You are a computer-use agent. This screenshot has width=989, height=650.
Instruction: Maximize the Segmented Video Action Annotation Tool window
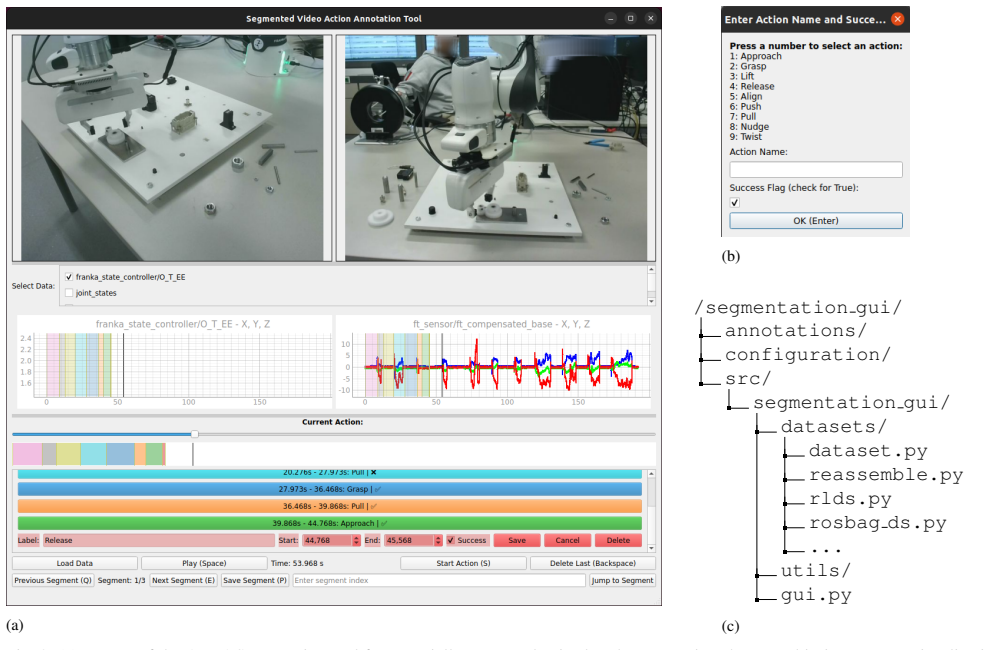pyautogui.click(x=630, y=19)
